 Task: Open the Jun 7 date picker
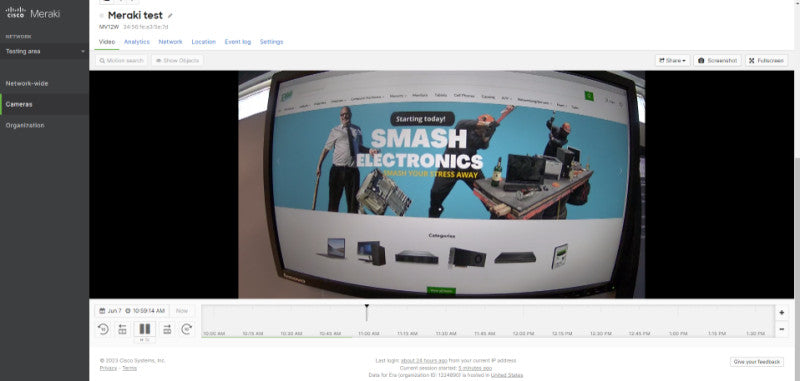pos(110,311)
